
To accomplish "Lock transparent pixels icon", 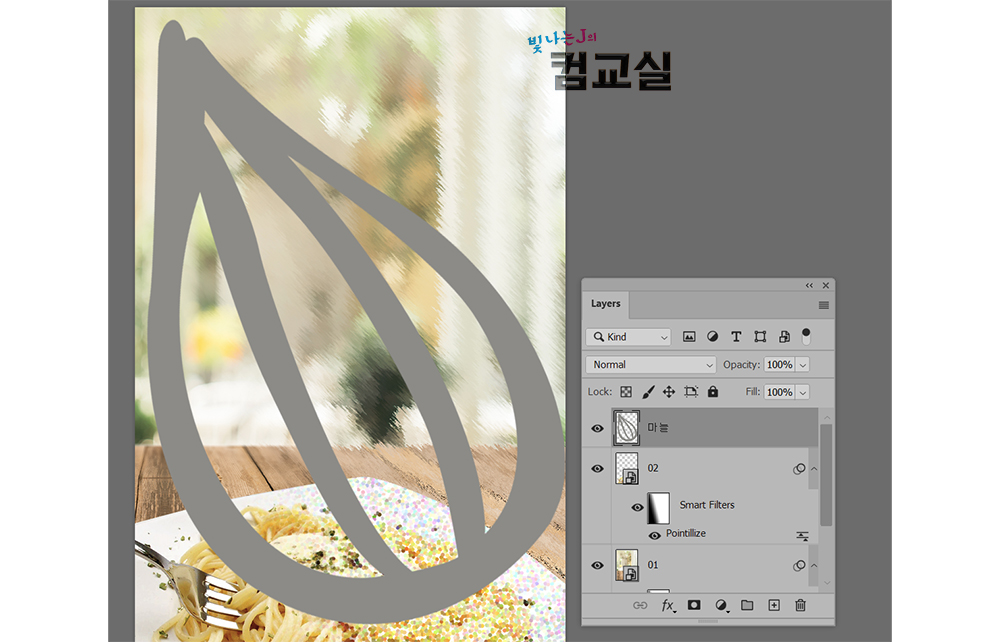I will coord(626,392).
